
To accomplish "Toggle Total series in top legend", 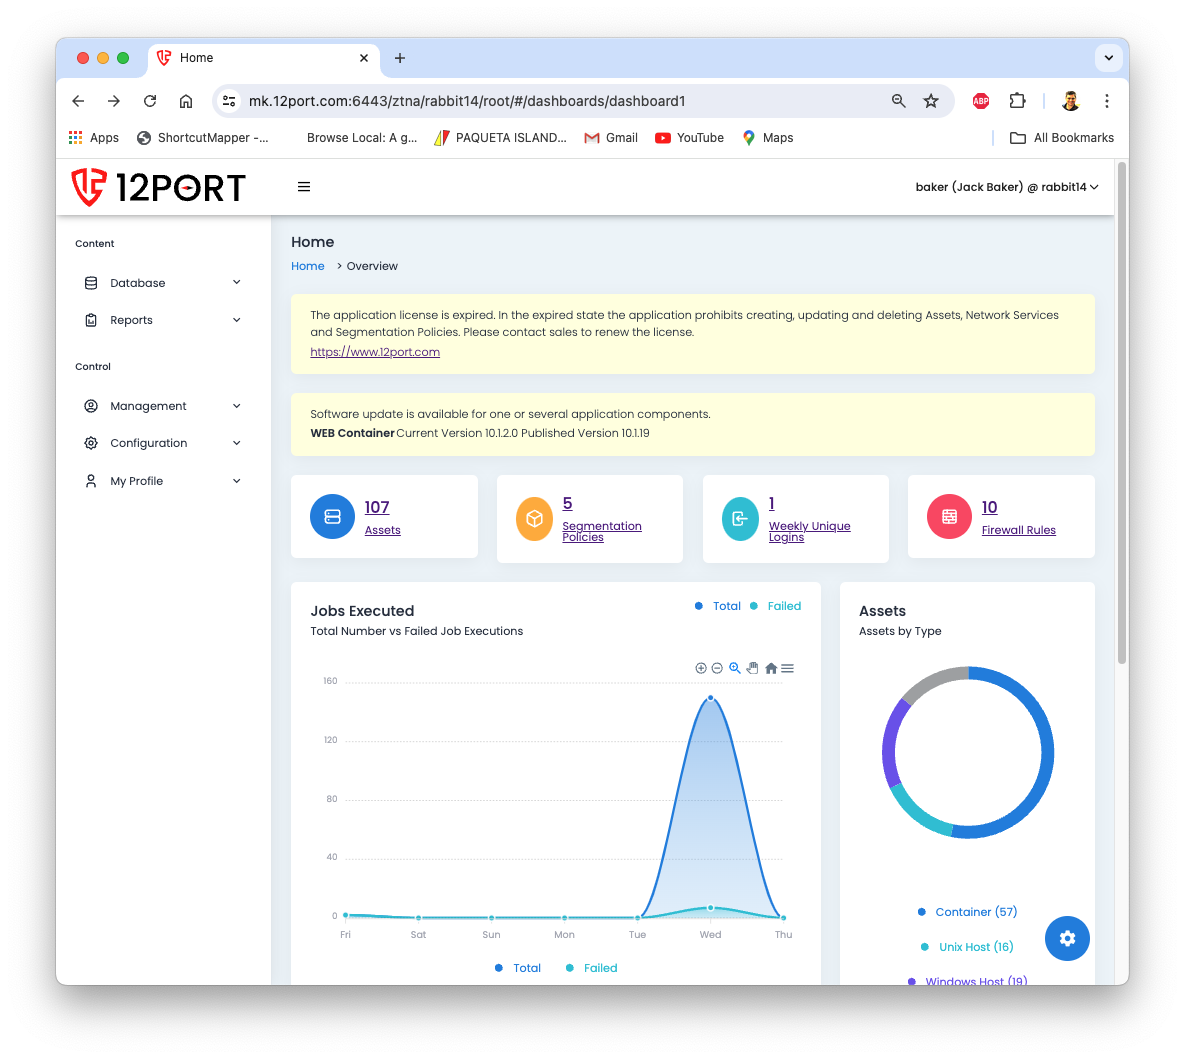I will pyautogui.click(x=726, y=606).
